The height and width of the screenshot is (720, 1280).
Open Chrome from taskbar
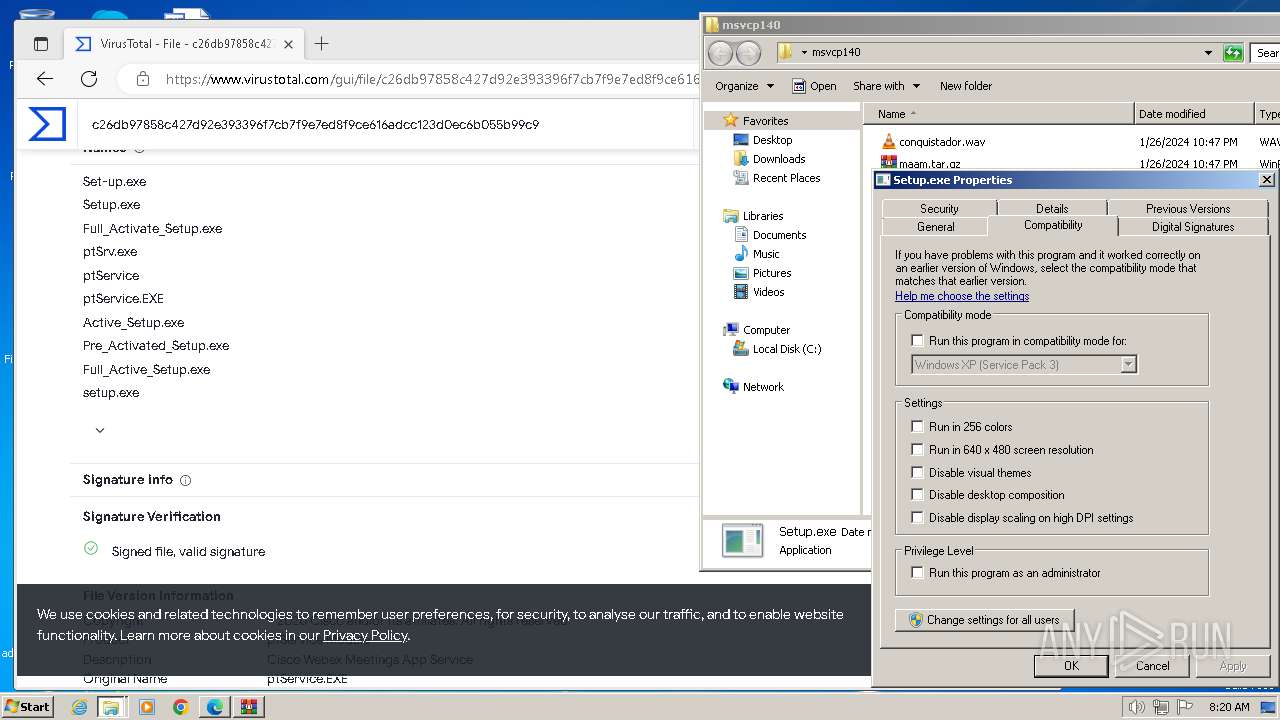point(181,707)
